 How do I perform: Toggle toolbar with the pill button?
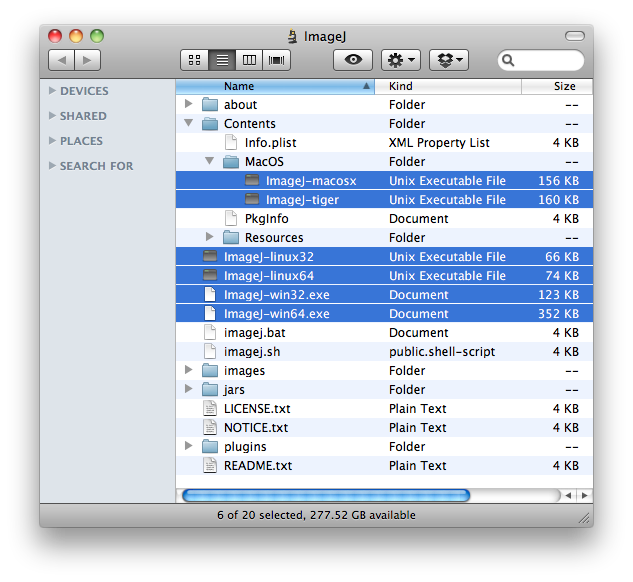pyautogui.click(x=575, y=36)
